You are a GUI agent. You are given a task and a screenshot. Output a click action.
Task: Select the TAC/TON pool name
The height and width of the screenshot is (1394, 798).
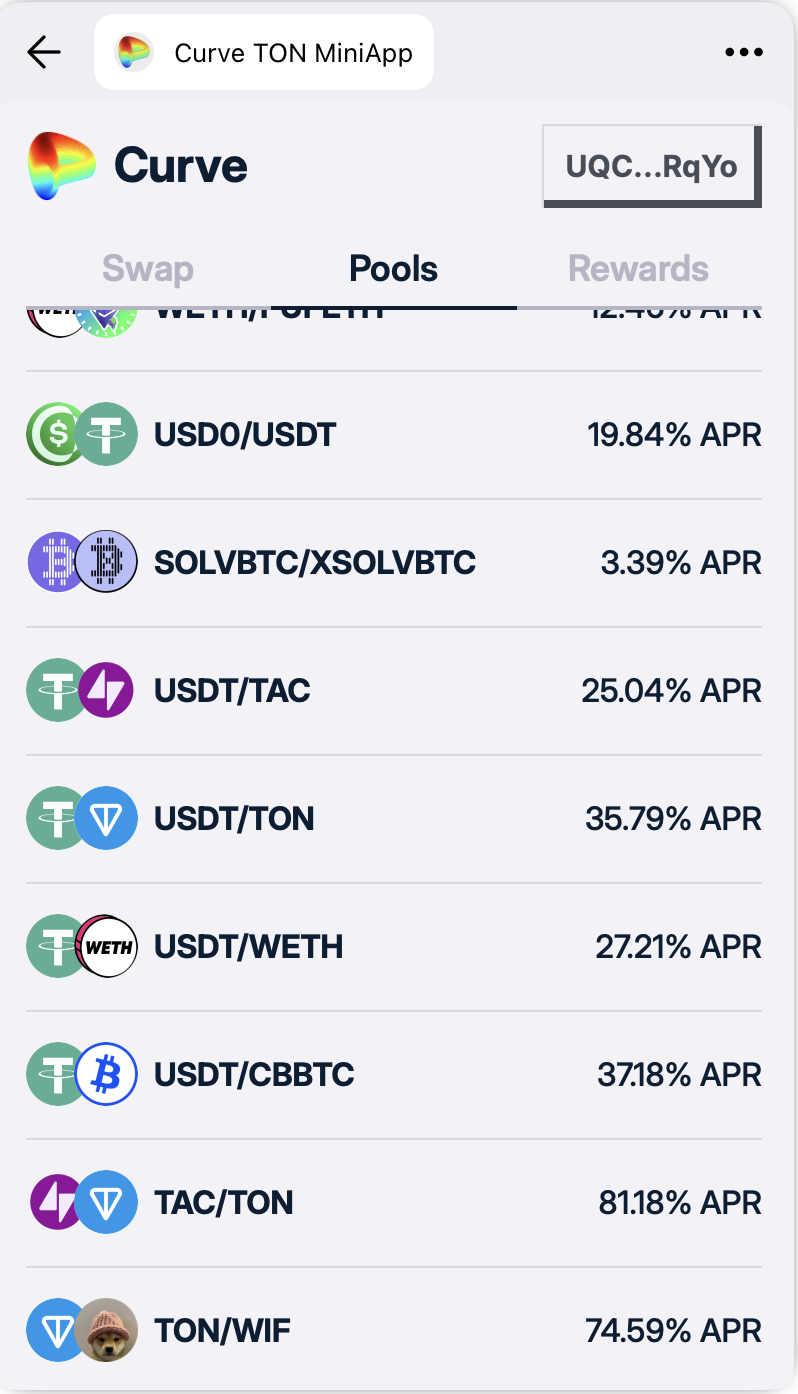(x=223, y=1202)
